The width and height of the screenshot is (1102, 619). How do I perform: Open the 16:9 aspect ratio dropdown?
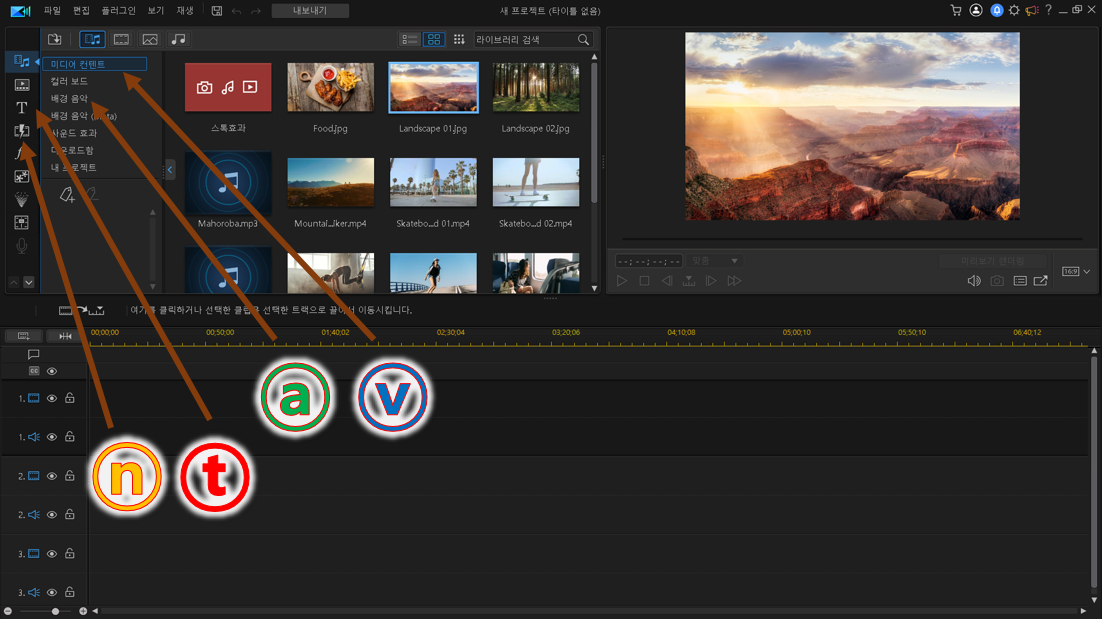(x=1076, y=271)
